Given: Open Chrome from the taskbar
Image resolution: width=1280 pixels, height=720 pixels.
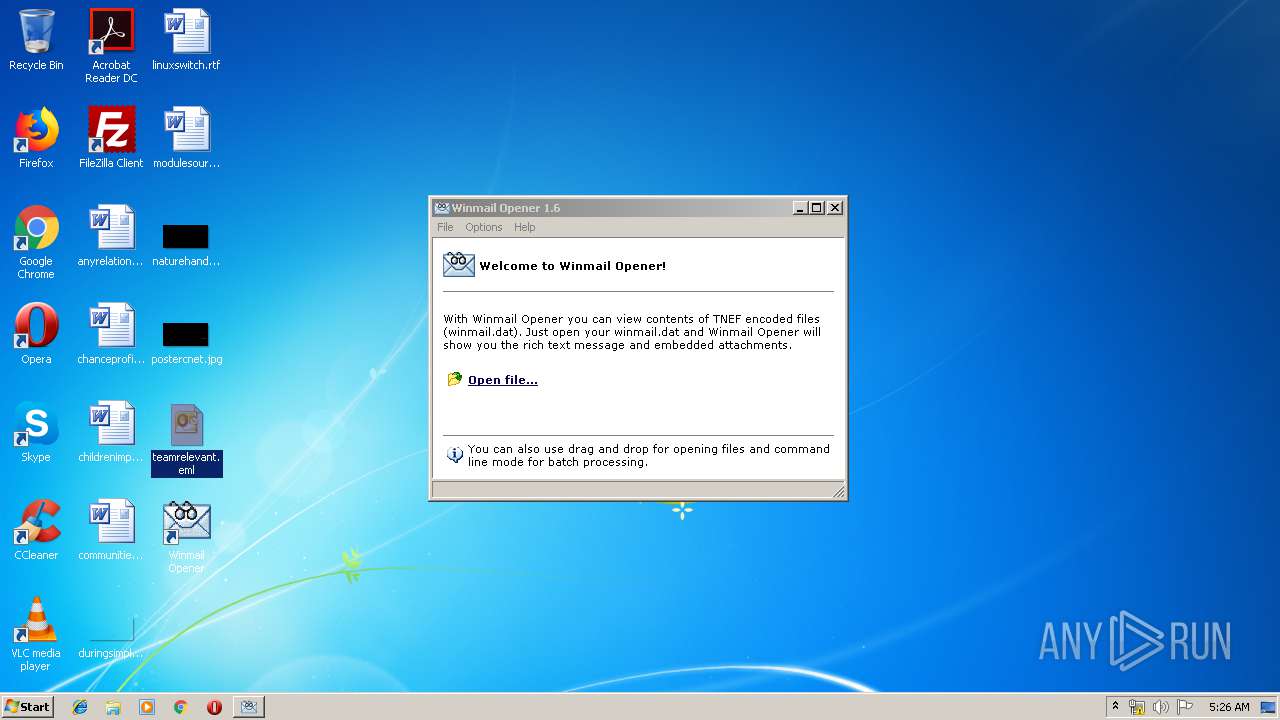Looking at the screenshot, I should [180, 707].
